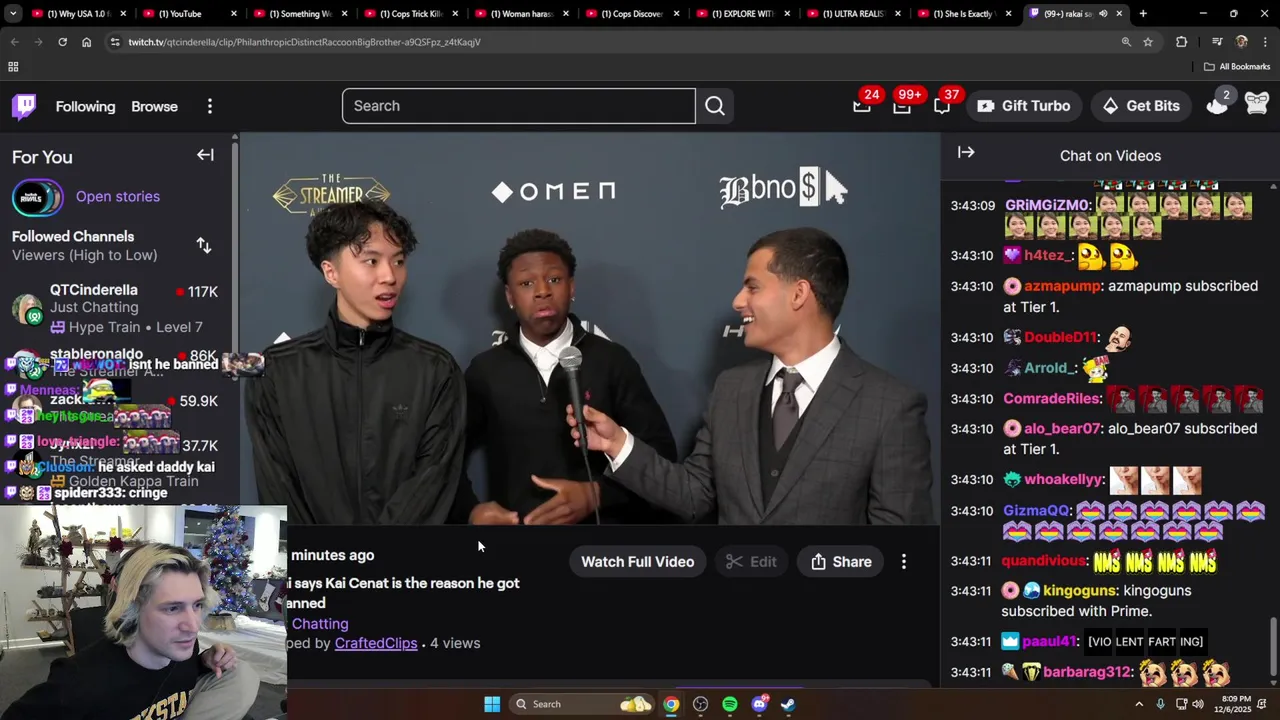Focus the Twitch search field
Screen dimensions: 1280x720
518,106
